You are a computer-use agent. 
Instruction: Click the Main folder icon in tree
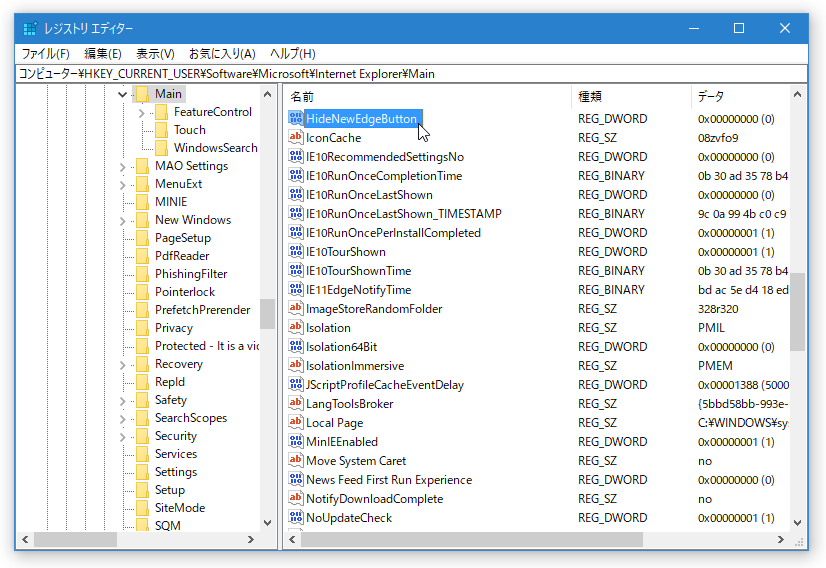pos(142,94)
